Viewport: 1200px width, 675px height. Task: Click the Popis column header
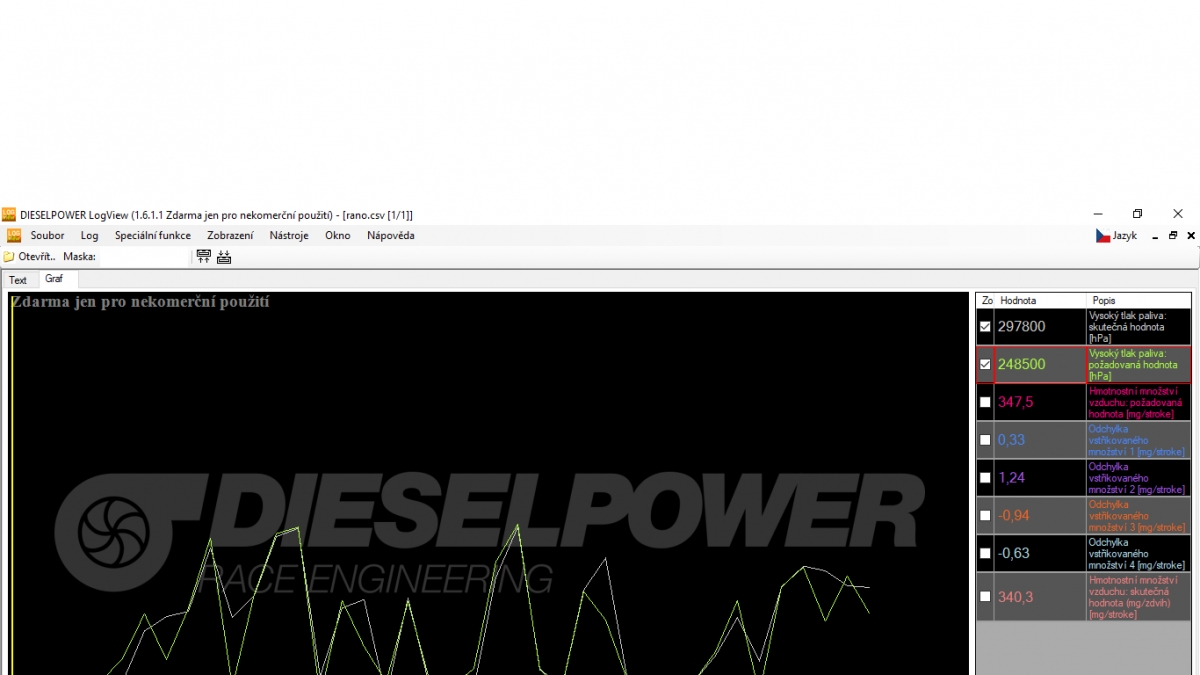click(1139, 300)
